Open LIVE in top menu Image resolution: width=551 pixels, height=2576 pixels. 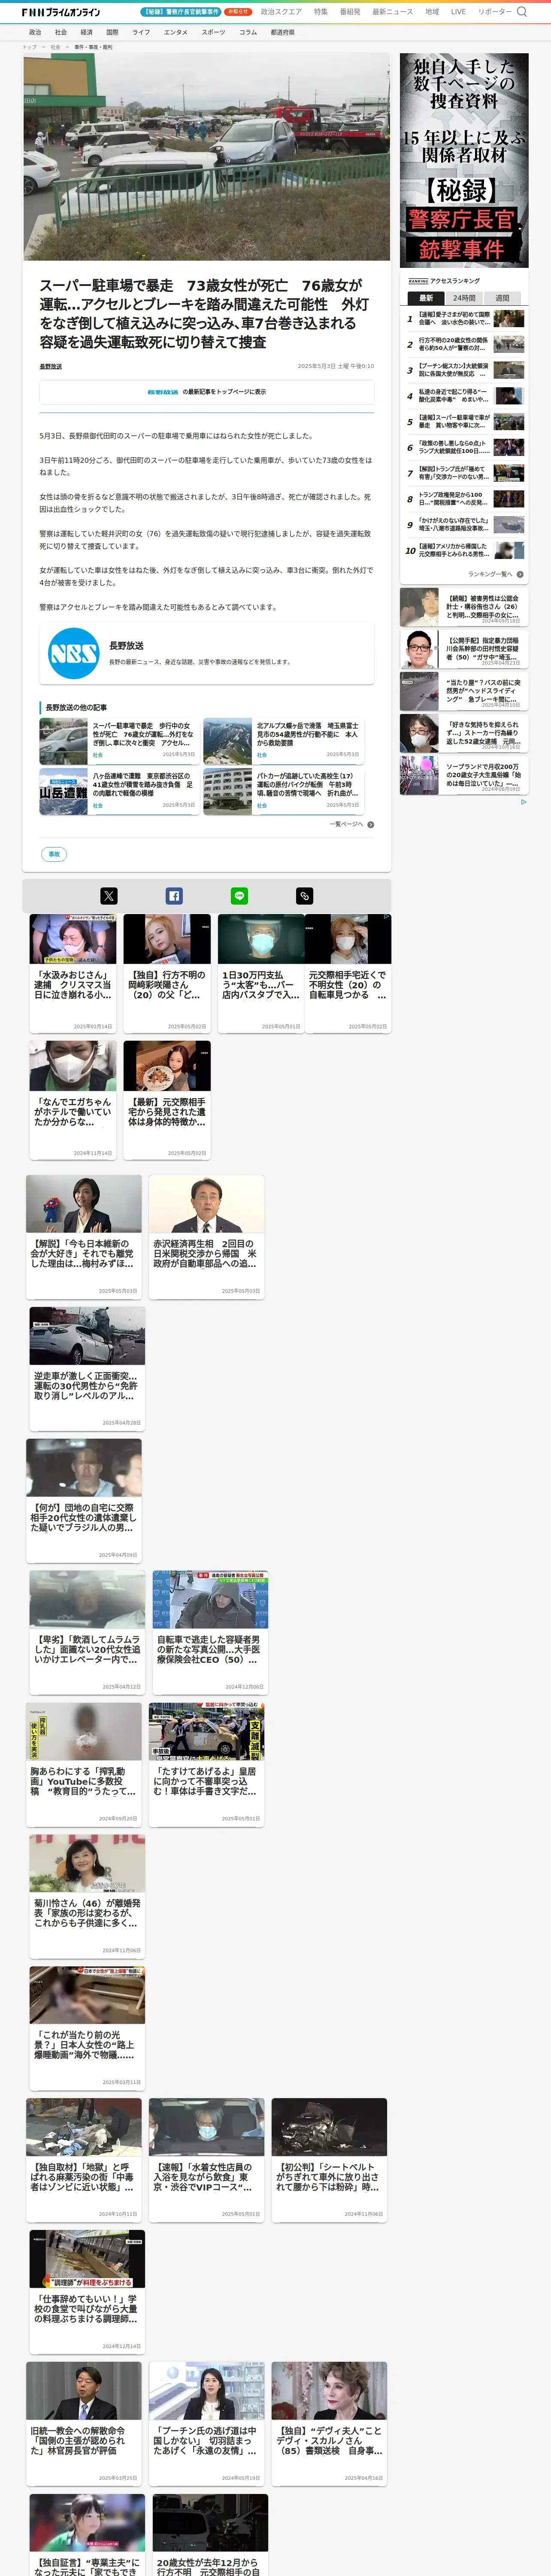tap(458, 12)
